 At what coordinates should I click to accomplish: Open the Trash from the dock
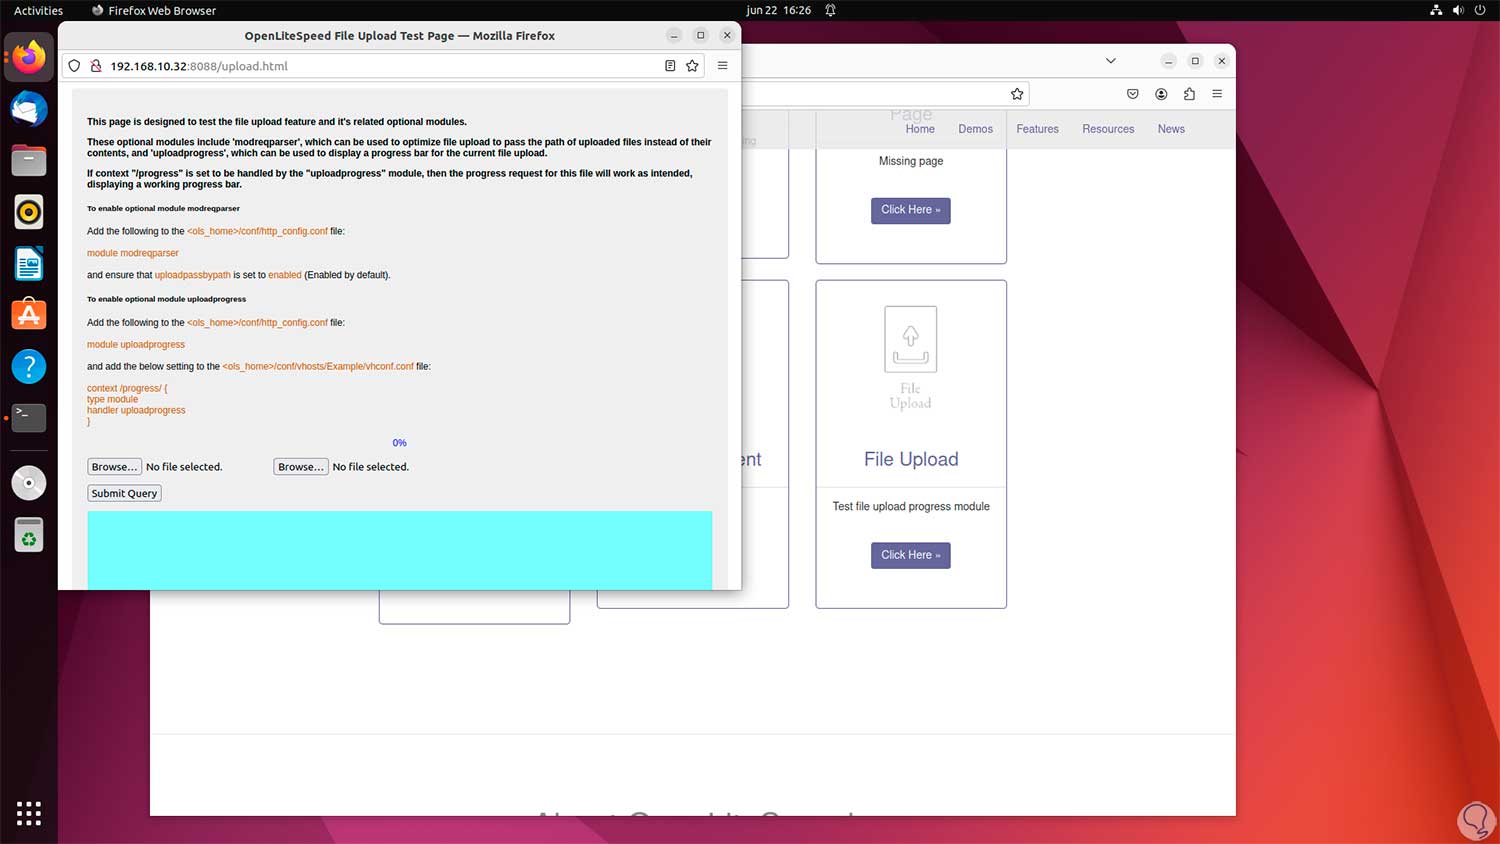click(x=29, y=535)
